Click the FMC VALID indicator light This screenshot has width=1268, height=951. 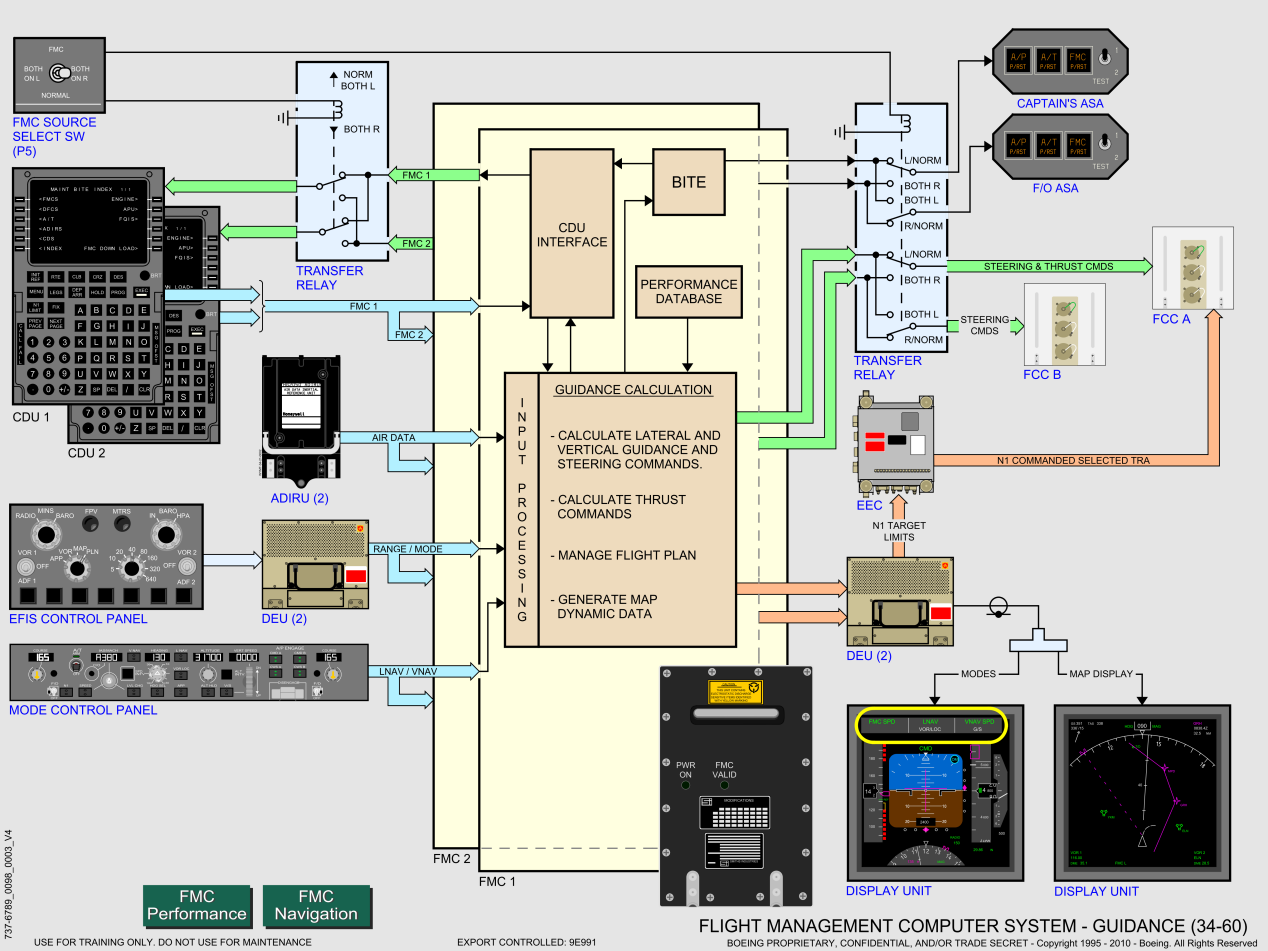point(724,785)
